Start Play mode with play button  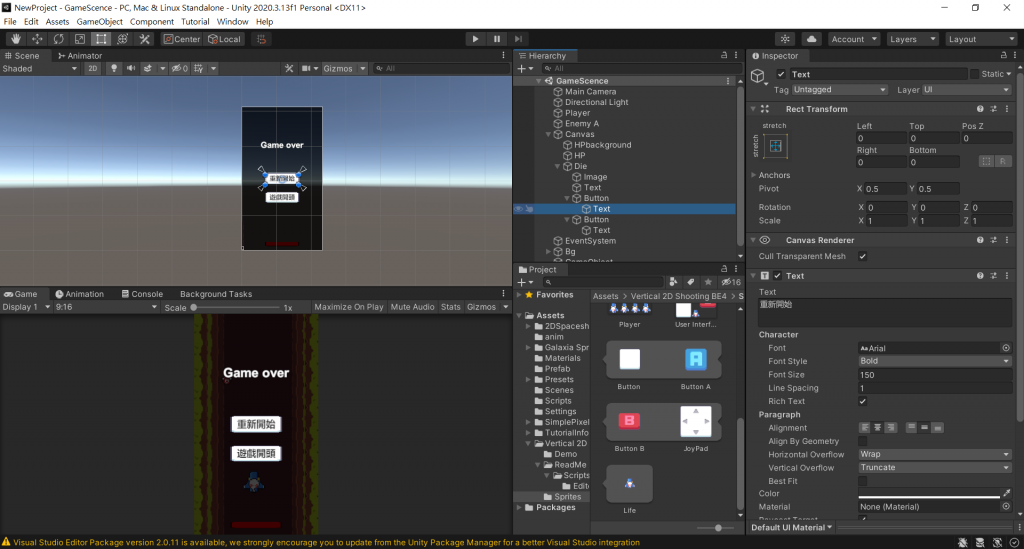[475, 39]
